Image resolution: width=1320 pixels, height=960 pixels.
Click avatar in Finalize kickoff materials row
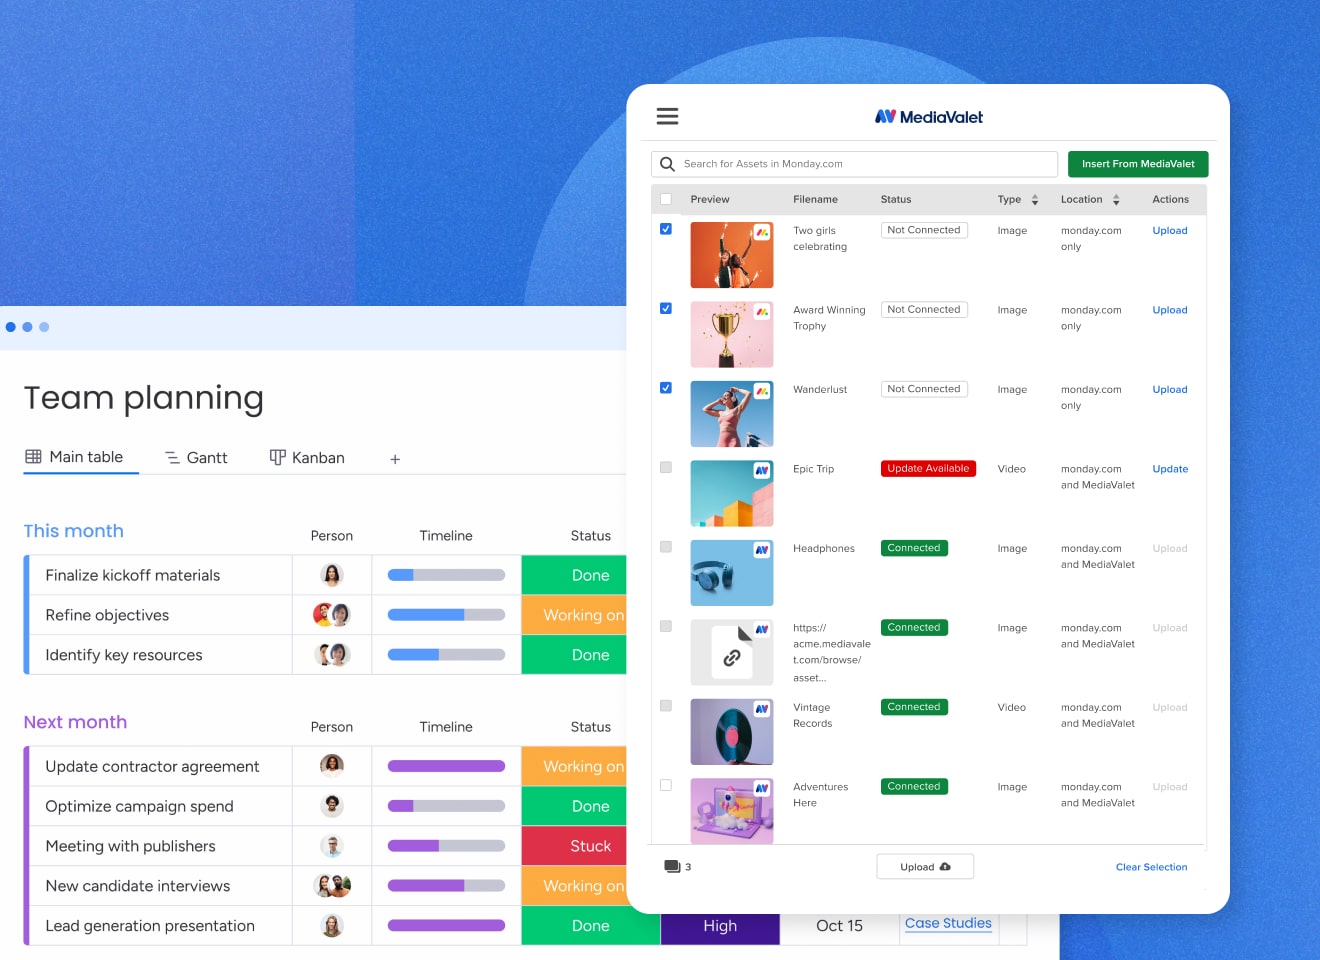coord(332,575)
